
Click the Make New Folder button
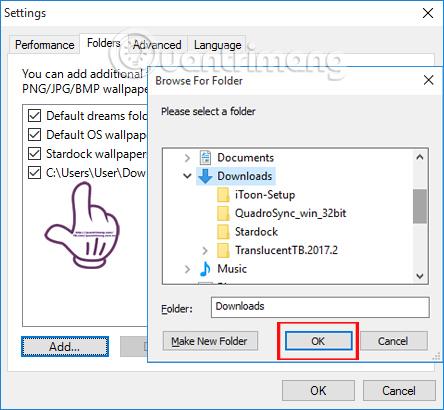[210, 341]
